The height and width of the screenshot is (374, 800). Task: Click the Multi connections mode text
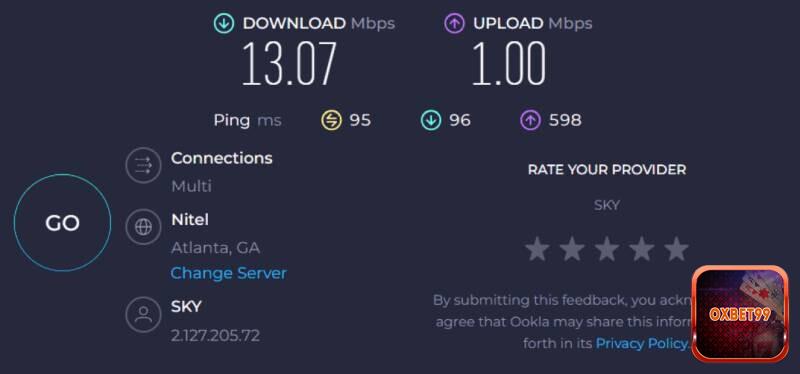point(191,186)
